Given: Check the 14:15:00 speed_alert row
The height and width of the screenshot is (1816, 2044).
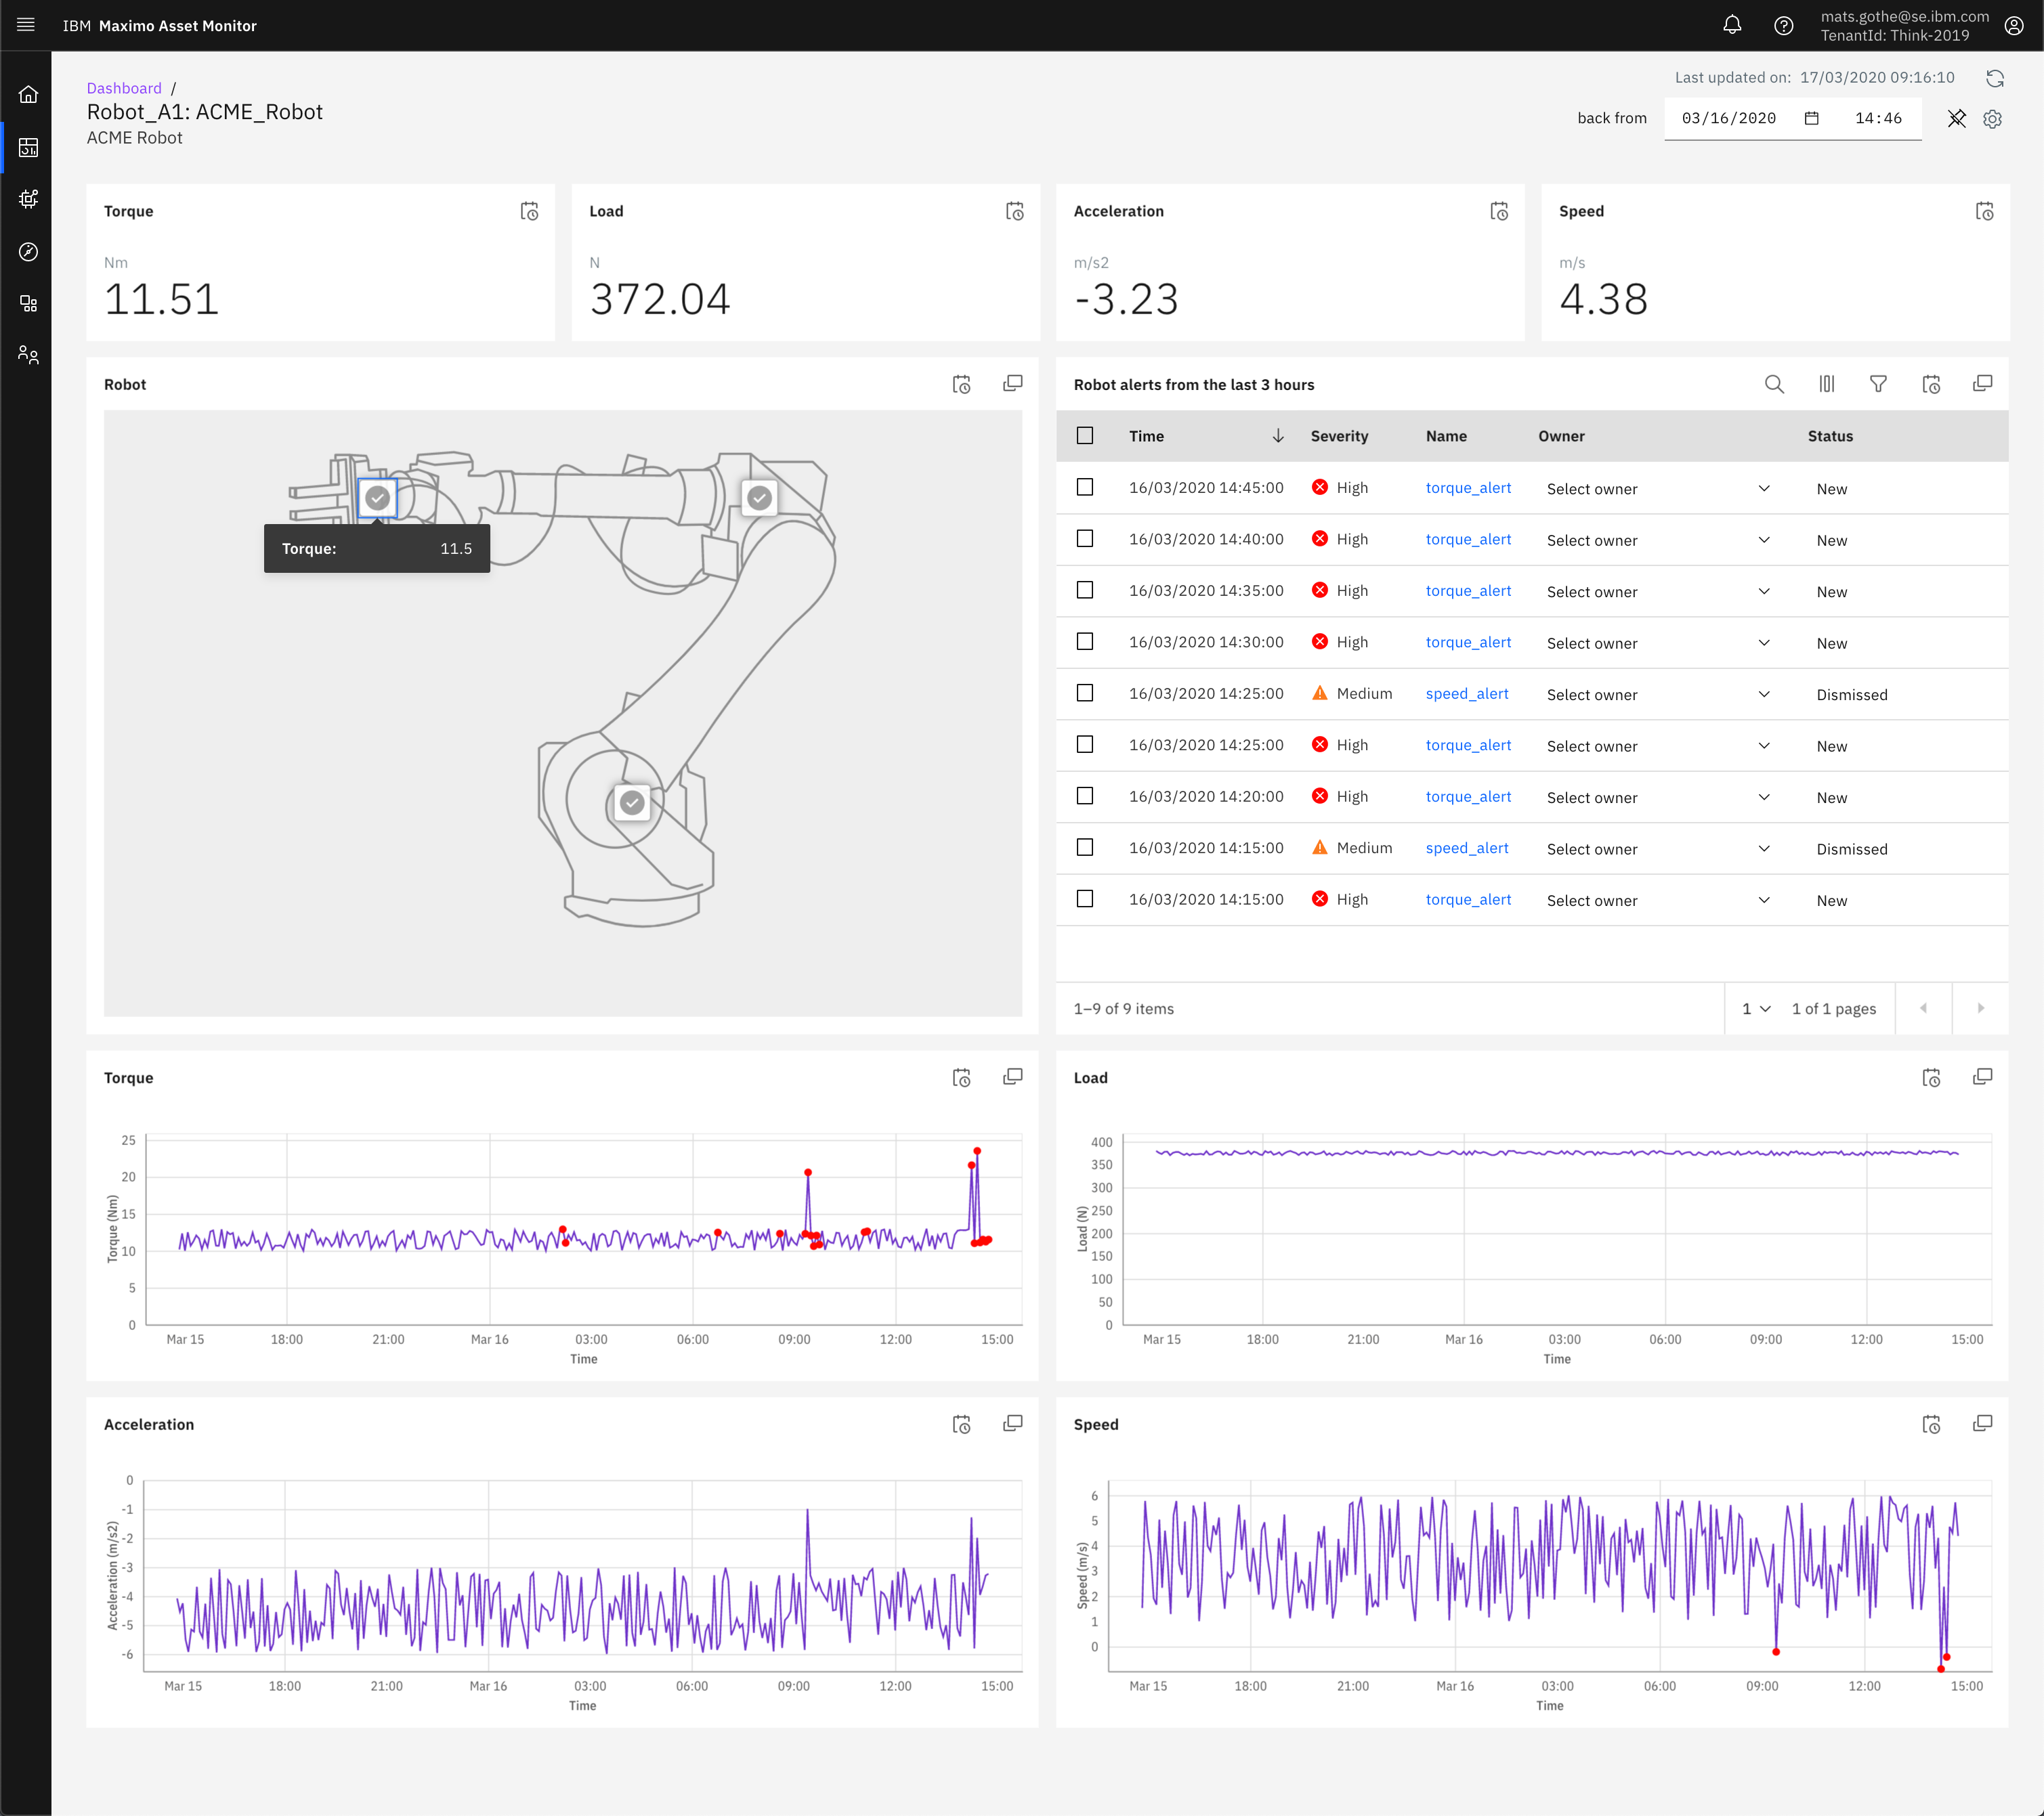Looking at the screenshot, I should (1085, 847).
